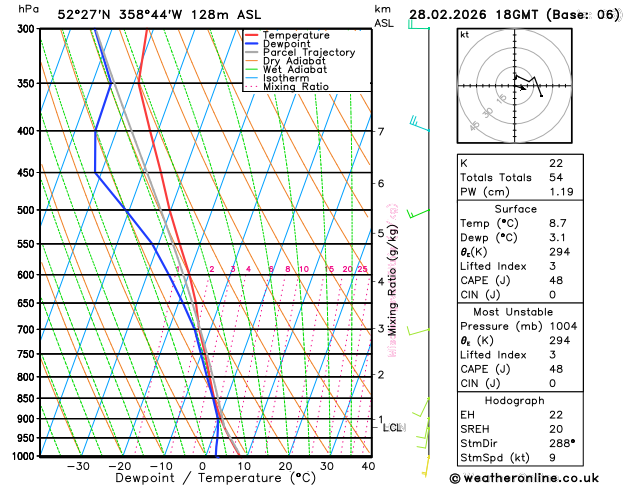The width and height of the screenshot is (629, 486).
Task: Click the 'EH' value 22
Action: [x=556, y=415]
